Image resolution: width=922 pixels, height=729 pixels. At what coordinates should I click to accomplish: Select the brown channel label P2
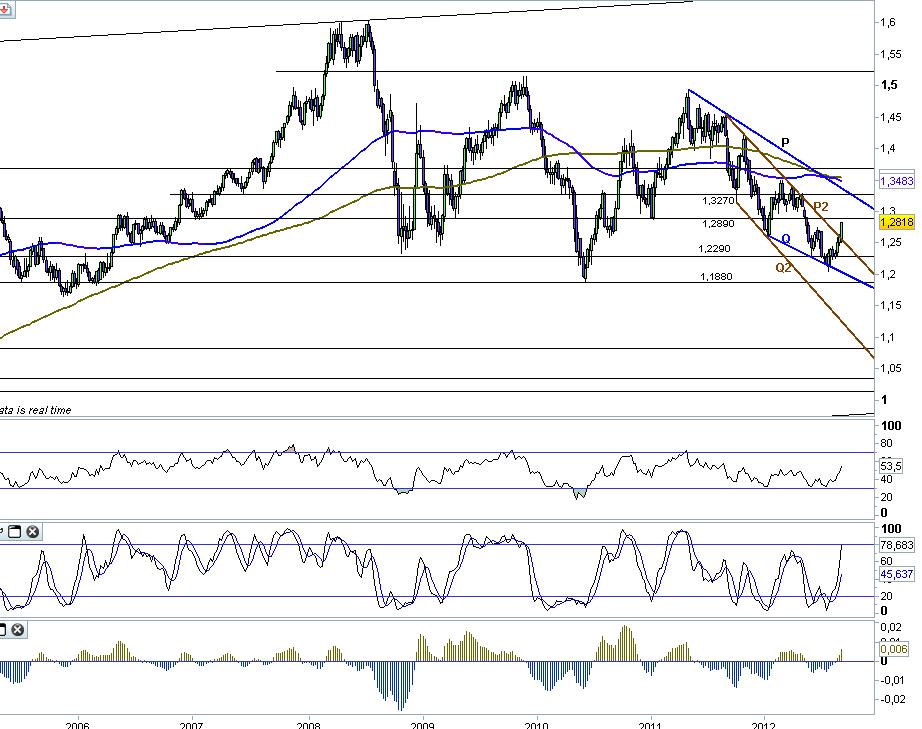(821, 206)
